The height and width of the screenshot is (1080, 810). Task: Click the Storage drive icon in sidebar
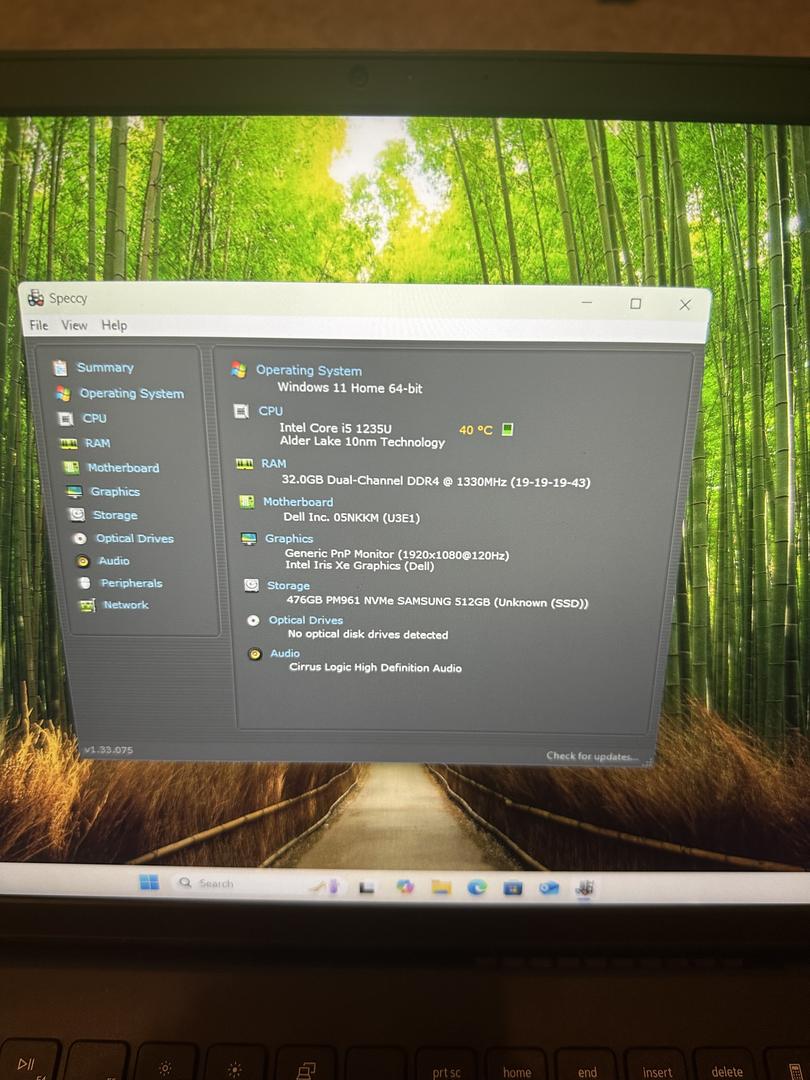coord(77,515)
